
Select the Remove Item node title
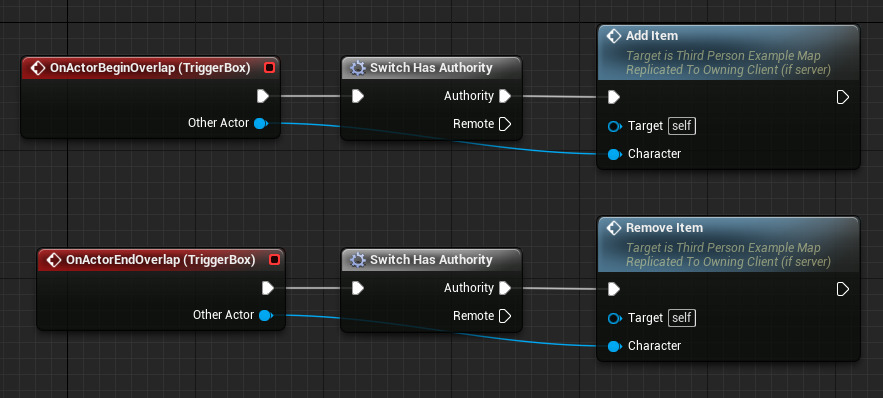665,228
